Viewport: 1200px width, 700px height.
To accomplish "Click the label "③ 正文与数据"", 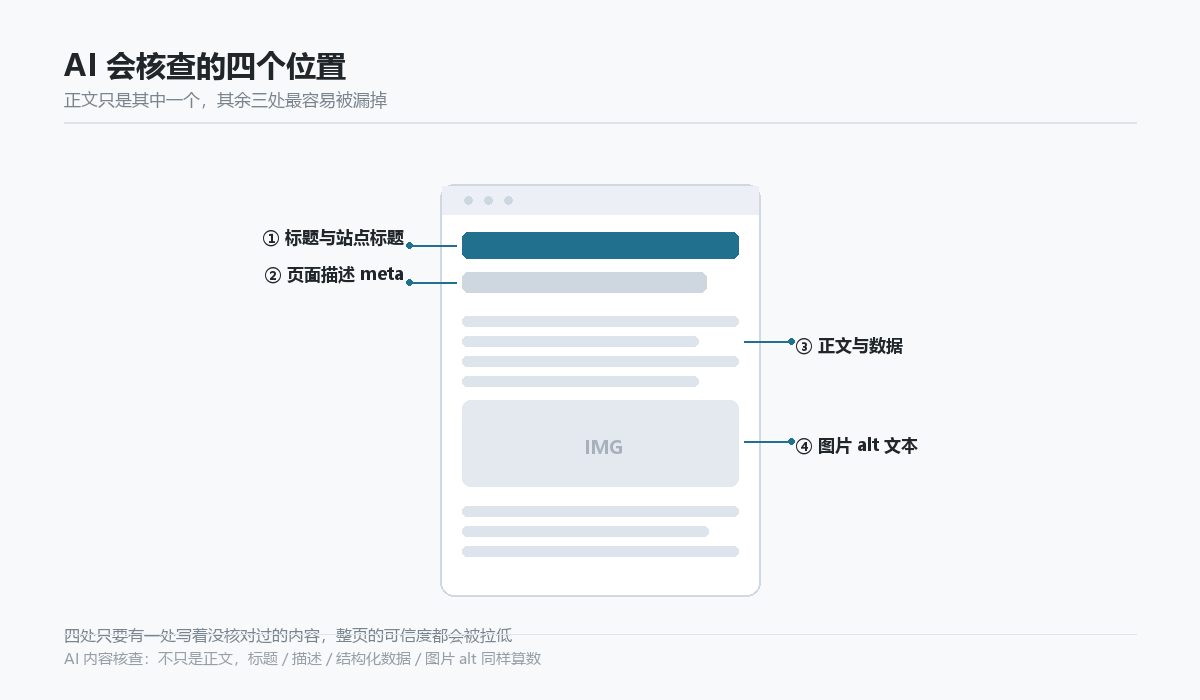I will [849, 346].
